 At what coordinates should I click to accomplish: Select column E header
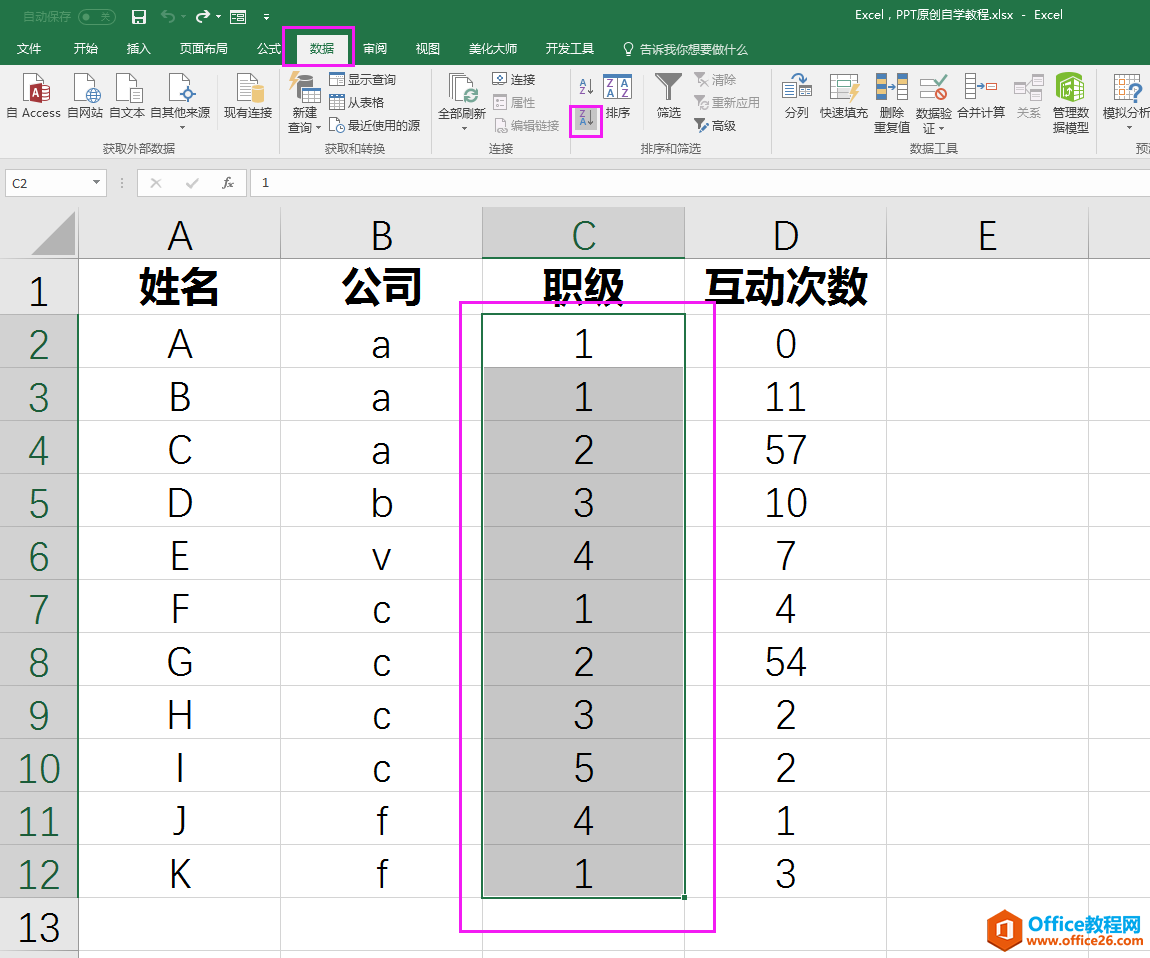(987, 233)
